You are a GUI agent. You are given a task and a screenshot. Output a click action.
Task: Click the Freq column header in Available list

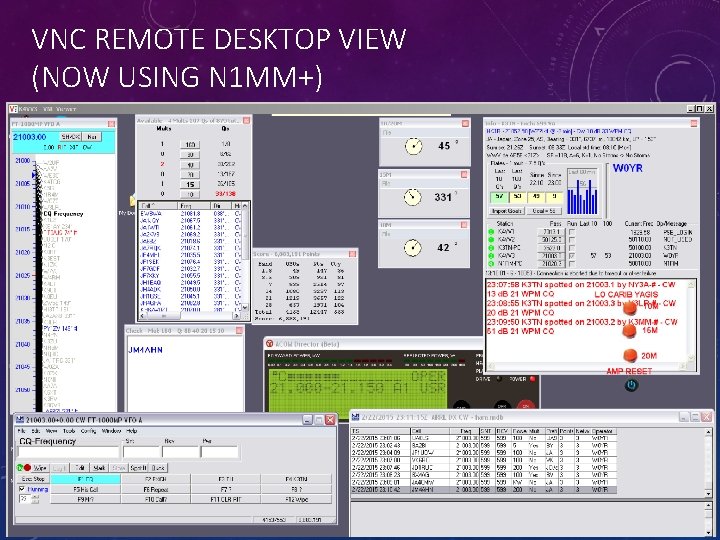click(x=194, y=206)
